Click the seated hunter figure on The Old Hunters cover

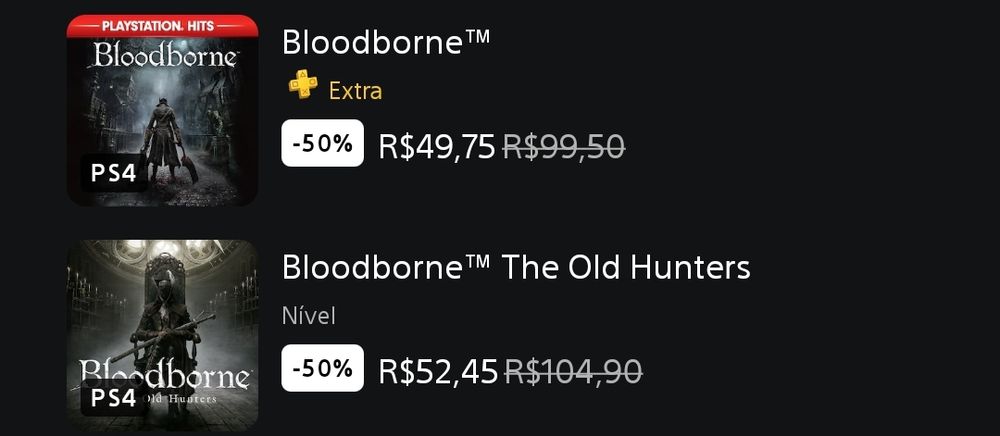tap(163, 320)
